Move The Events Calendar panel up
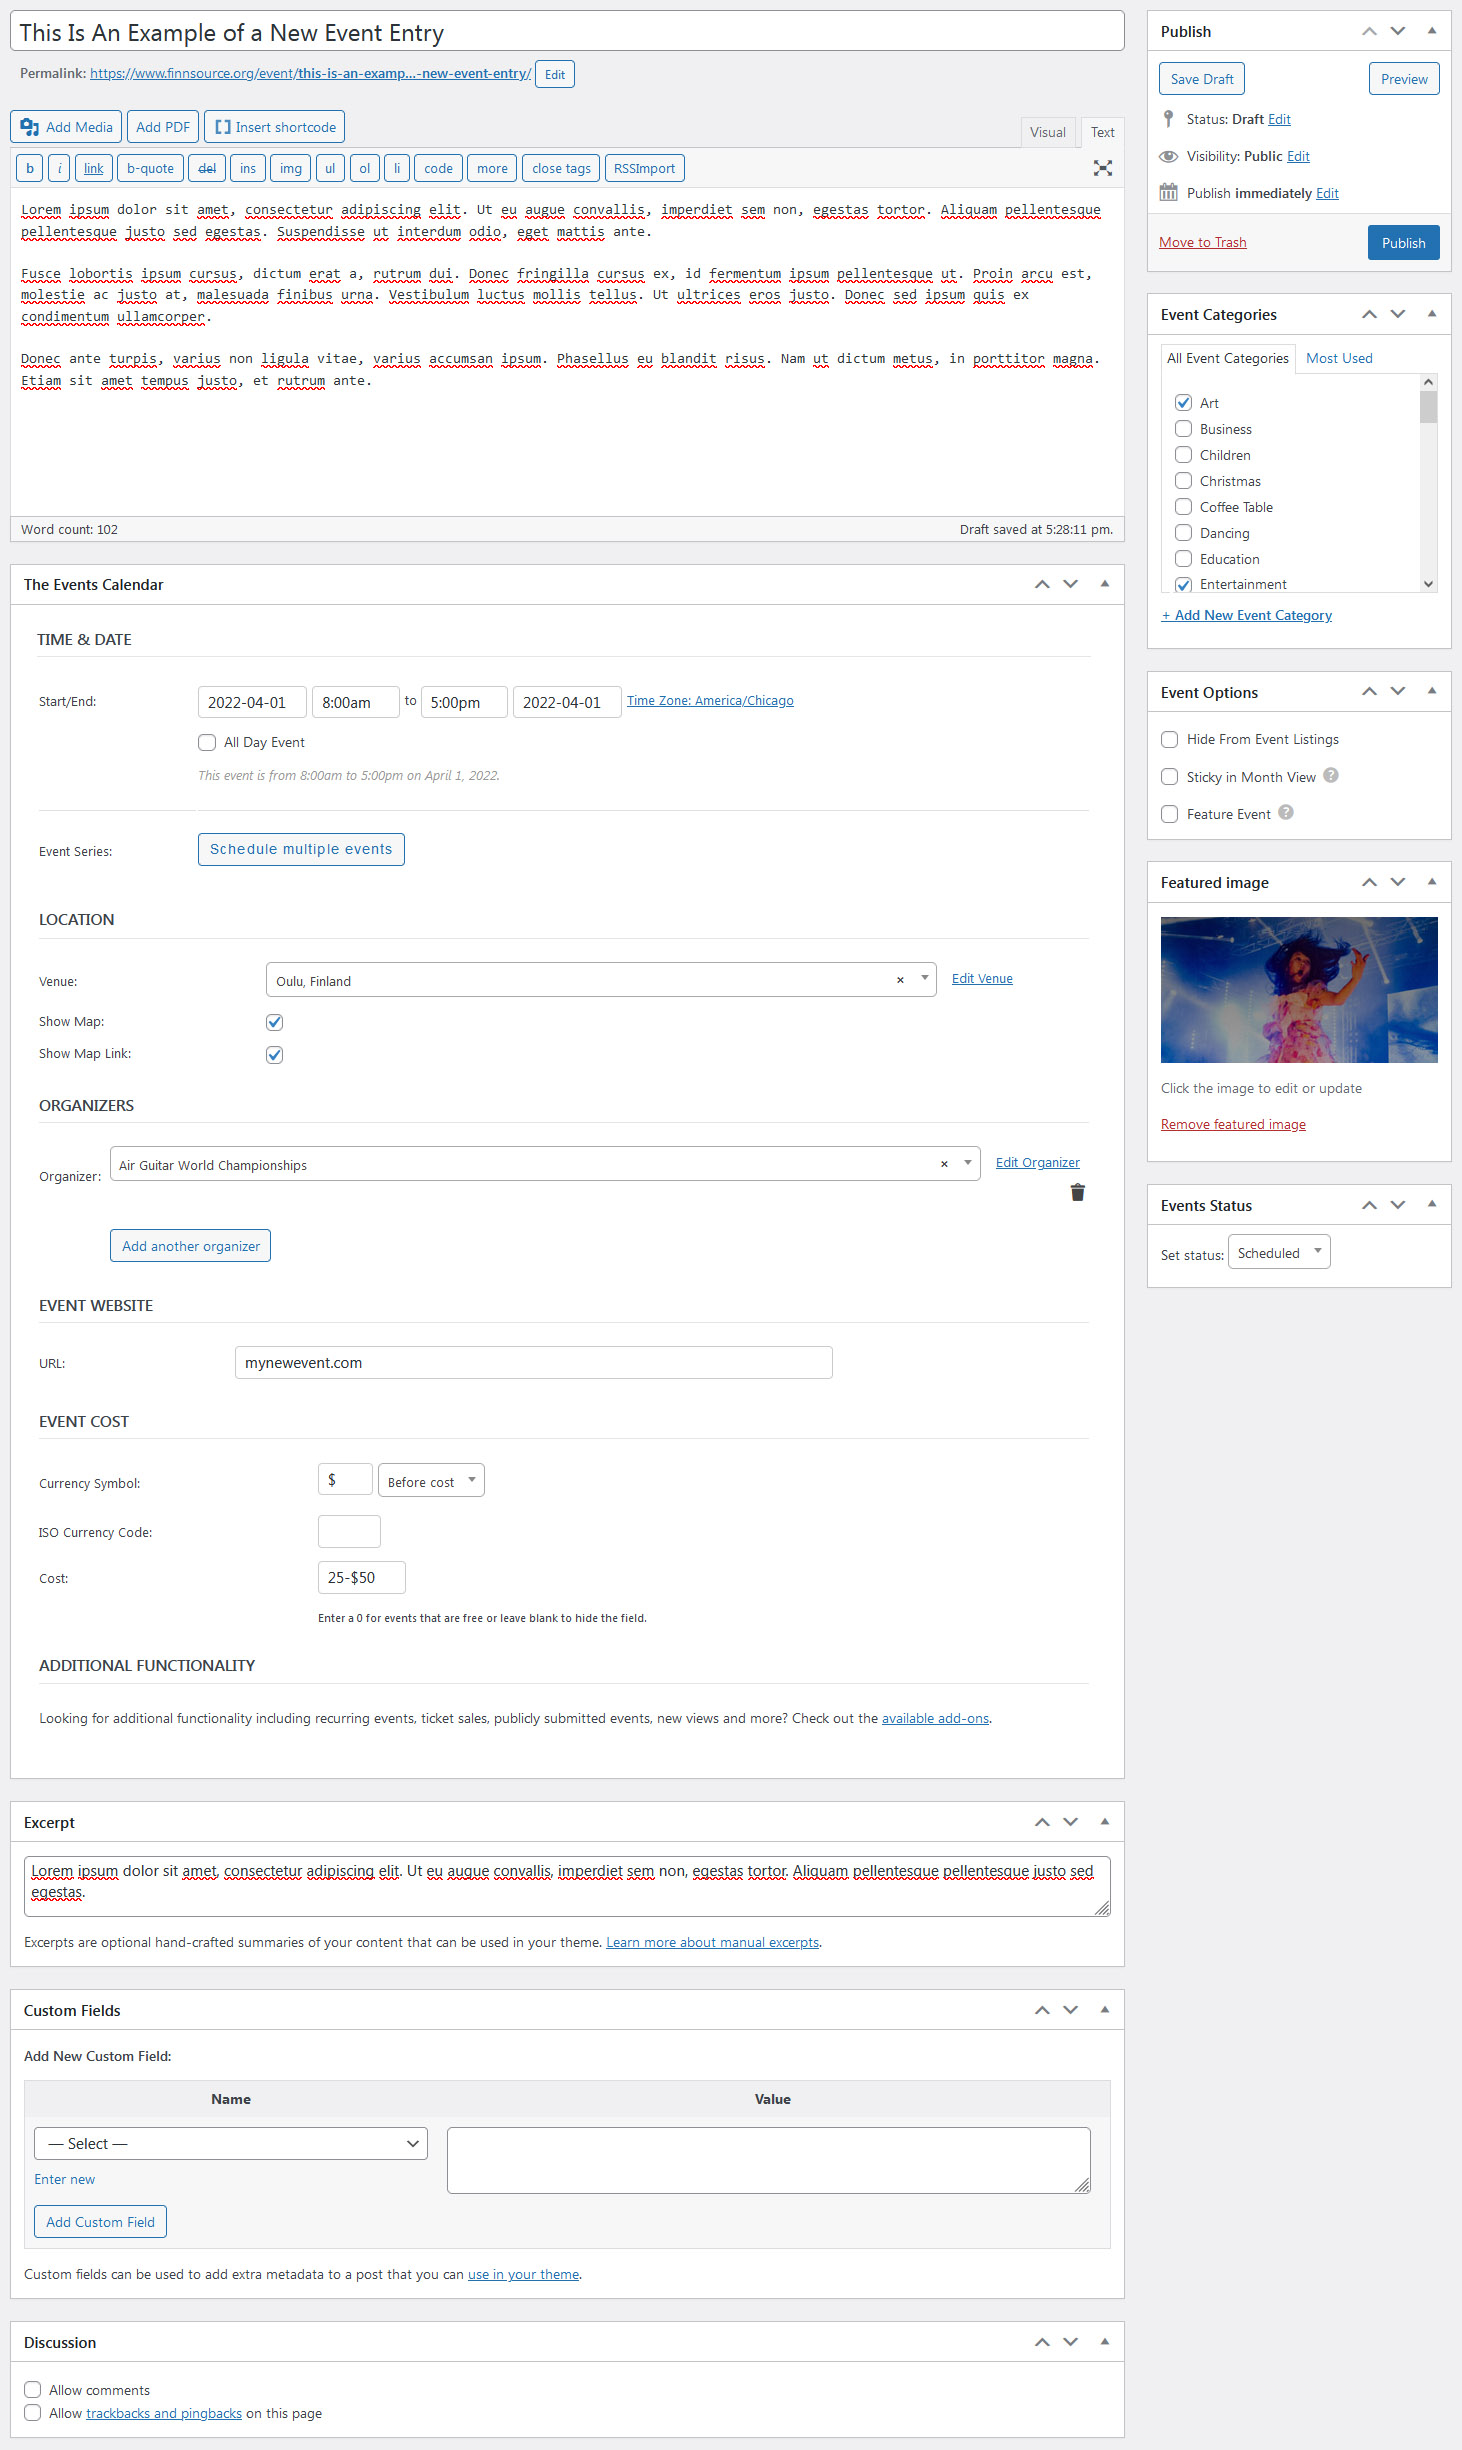Viewport: 1462px width, 2450px height. pos(1042,584)
